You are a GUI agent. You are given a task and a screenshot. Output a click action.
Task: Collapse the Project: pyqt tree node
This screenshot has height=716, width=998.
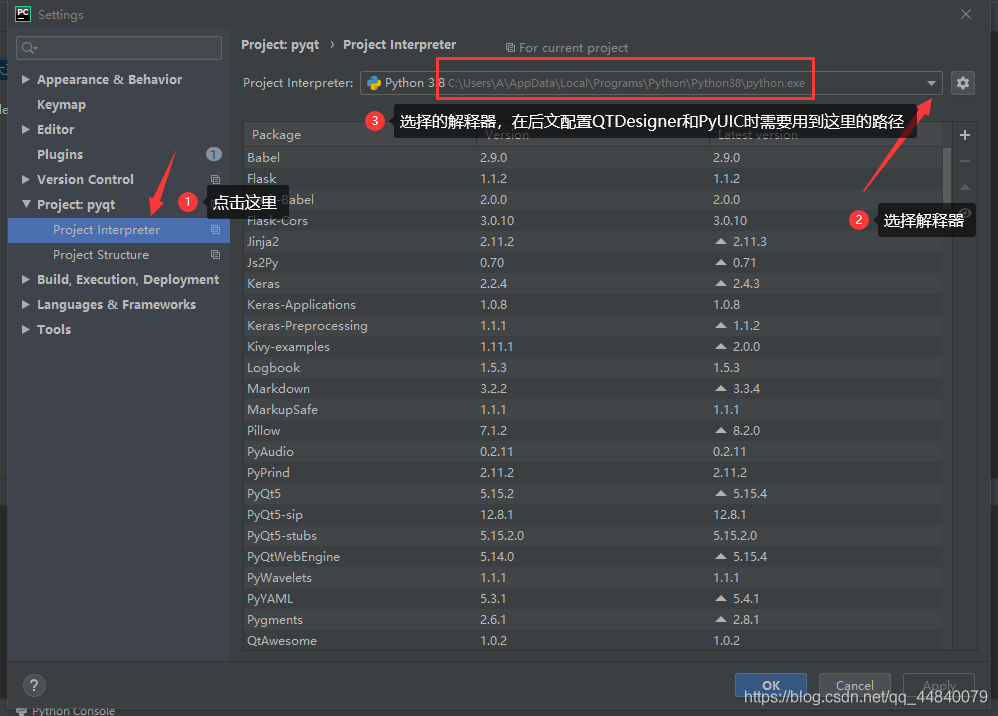click(x=26, y=205)
